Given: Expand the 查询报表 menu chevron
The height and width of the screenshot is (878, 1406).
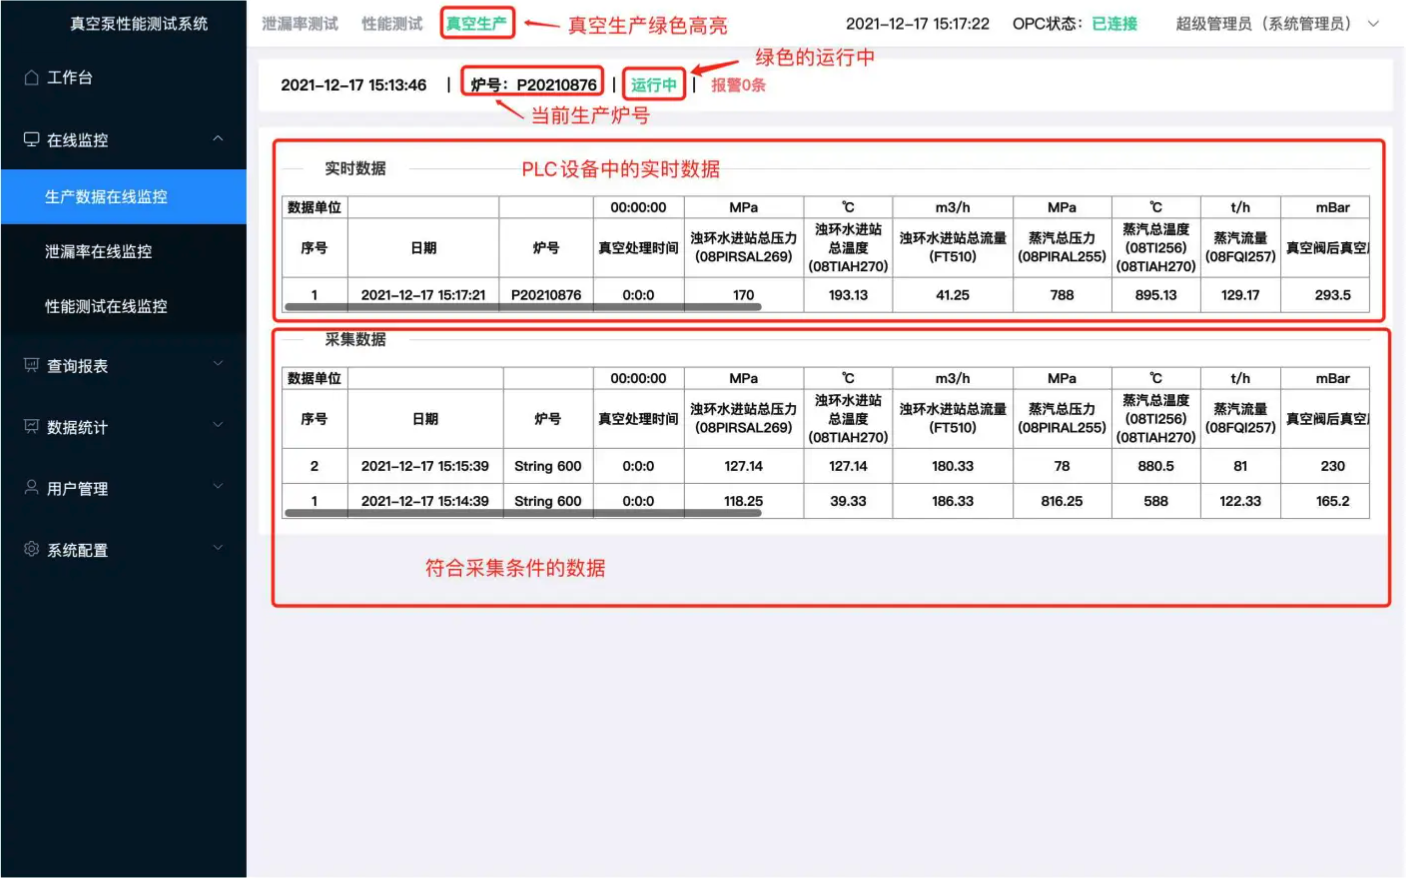Looking at the screenshot, I should click(218, 364).
